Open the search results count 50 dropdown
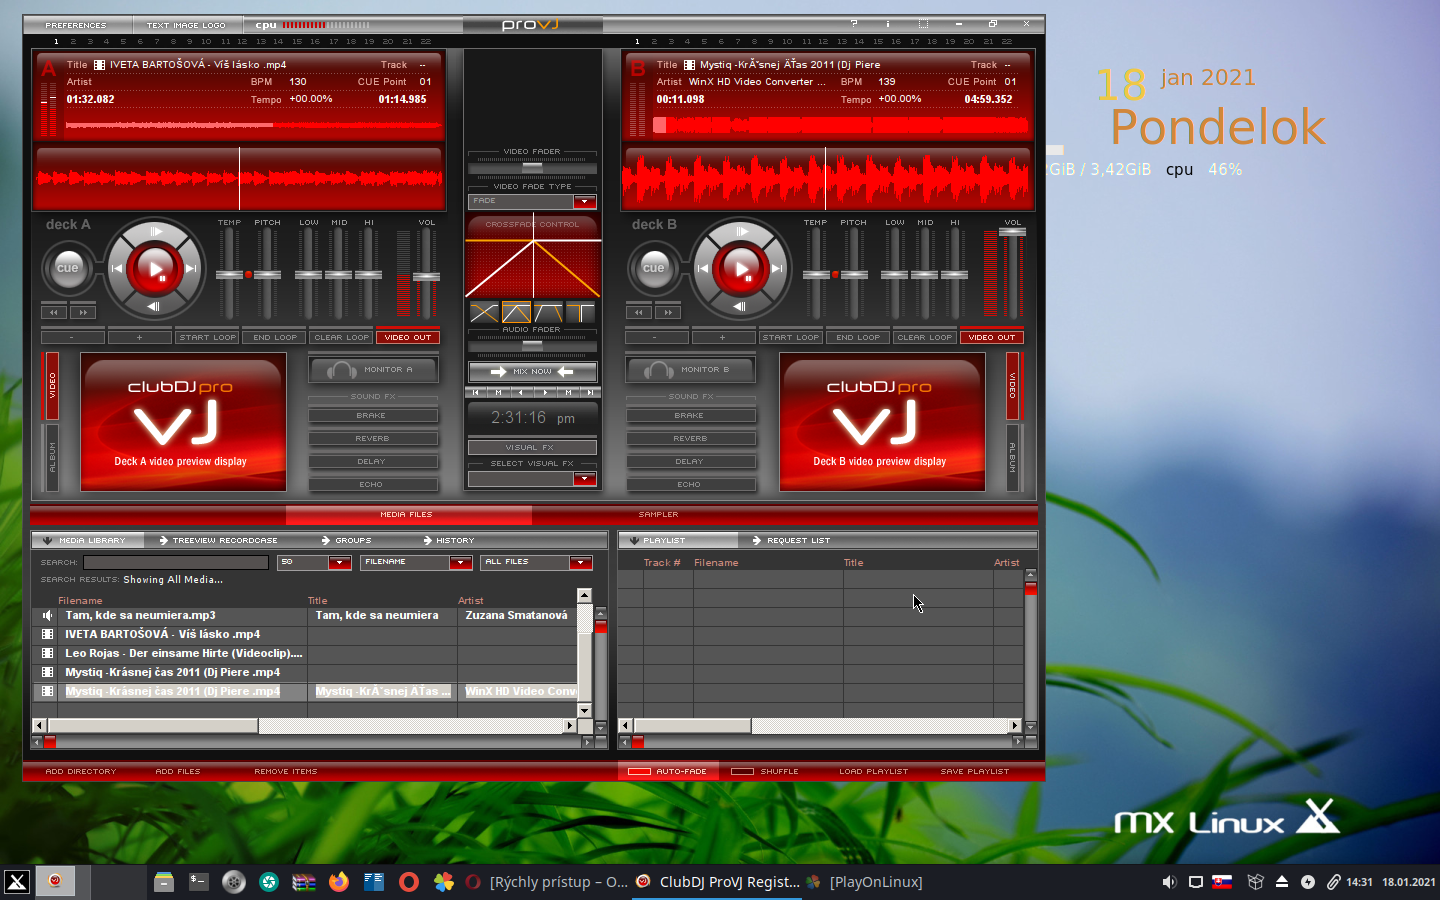The width and height of the screenshot is (1440, 900). [340, 562]
